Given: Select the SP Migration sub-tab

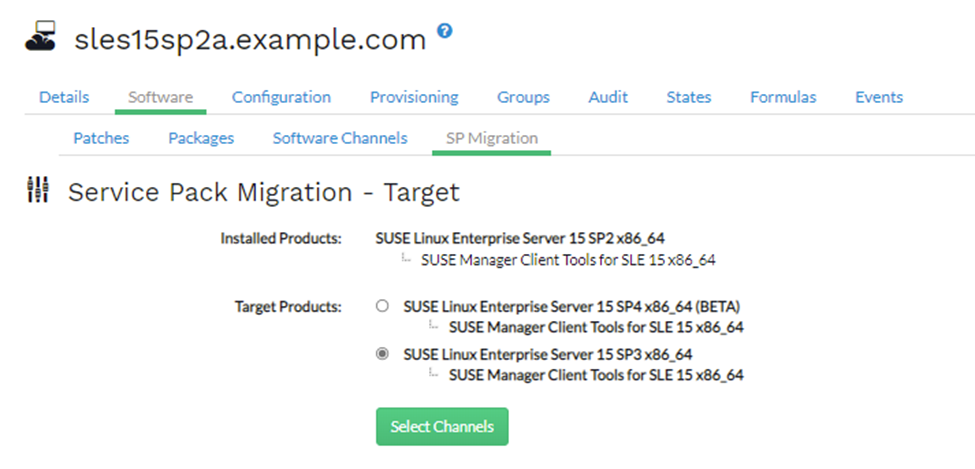Looking at the screenshot, I should point(491,138).
